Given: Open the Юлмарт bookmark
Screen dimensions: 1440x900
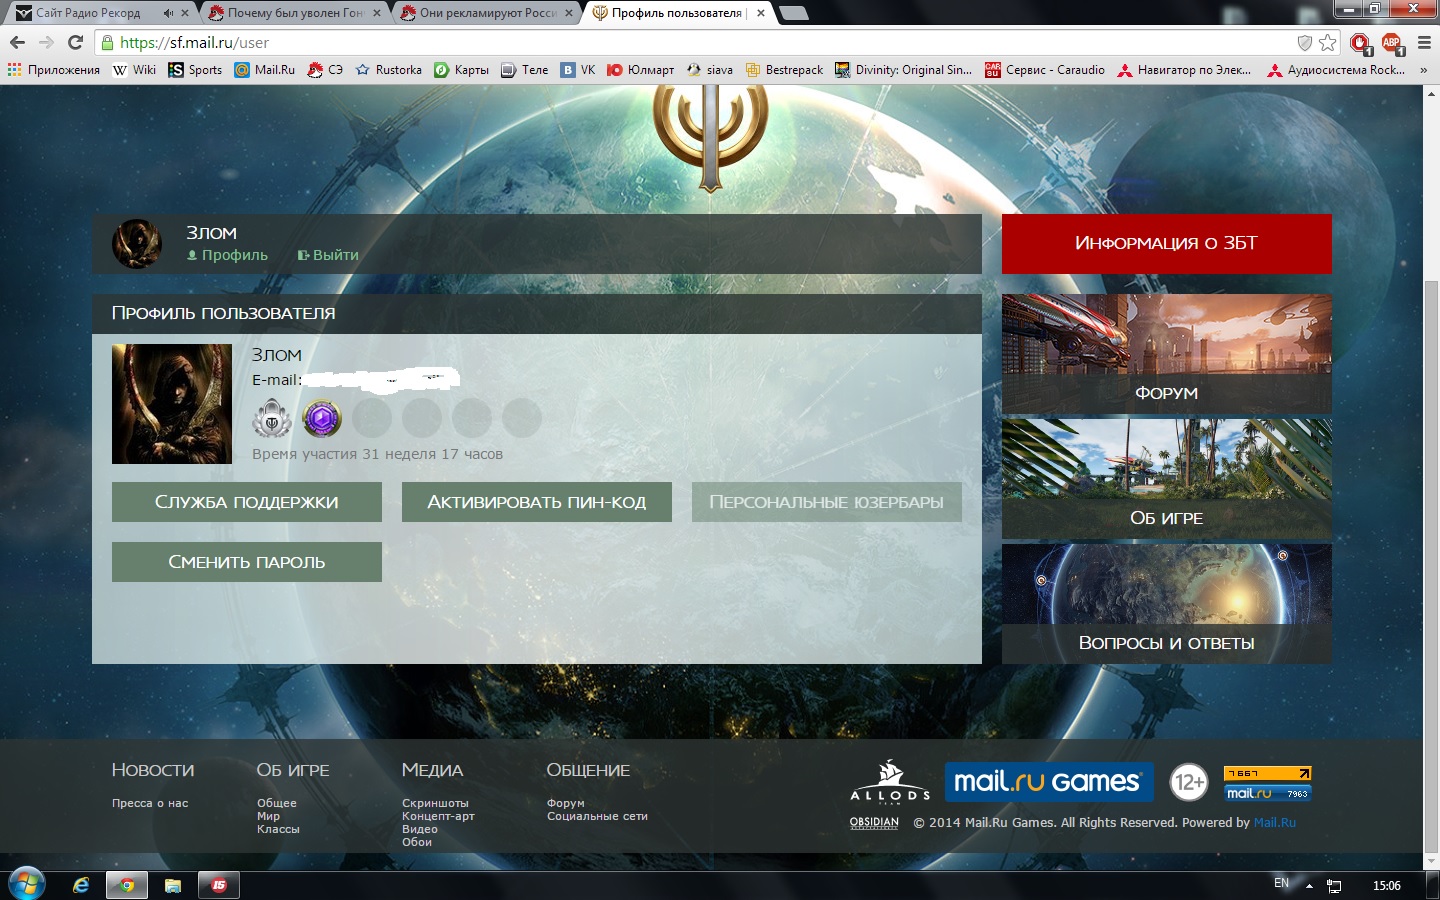Looking at the screenshot, I should pyautogui.click(x=641, y=70).
